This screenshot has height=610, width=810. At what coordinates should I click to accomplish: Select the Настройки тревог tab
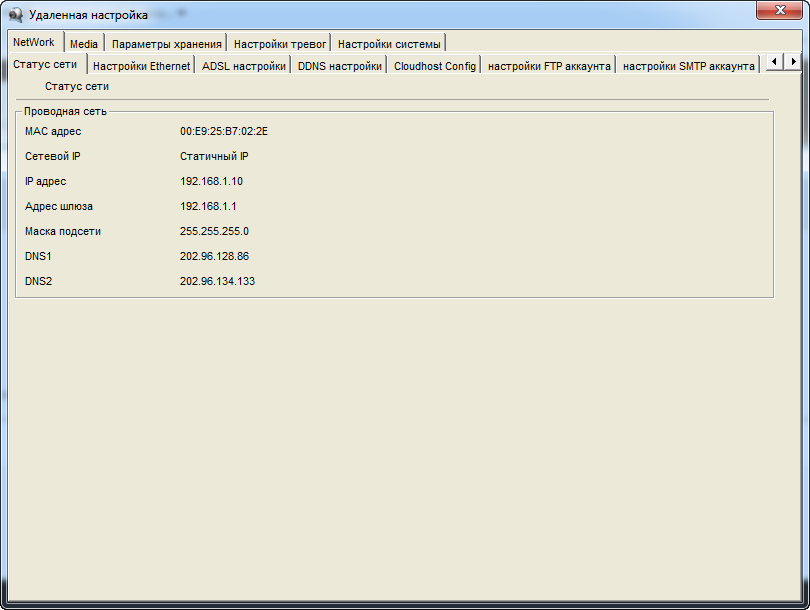279,44
